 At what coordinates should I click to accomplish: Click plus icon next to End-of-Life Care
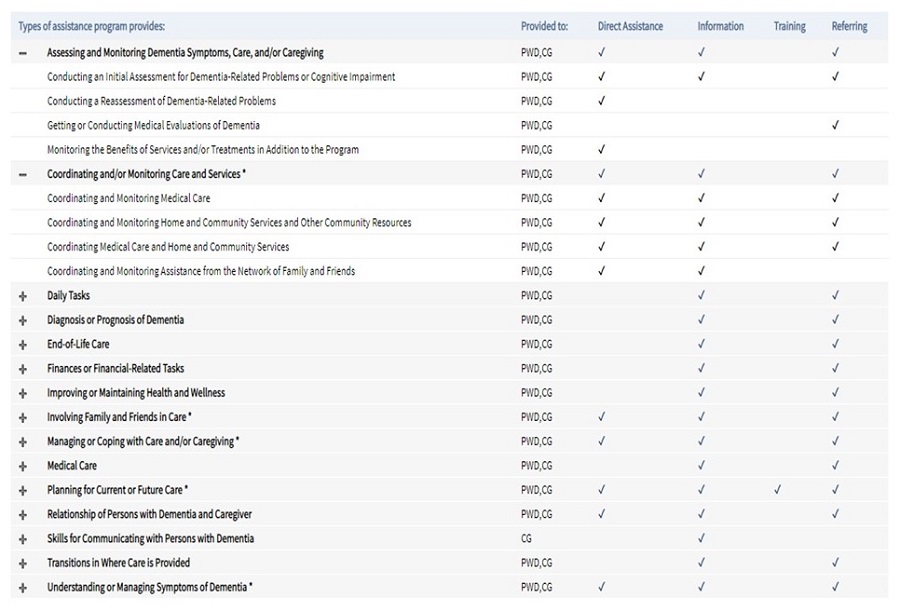tap(22, 344)
